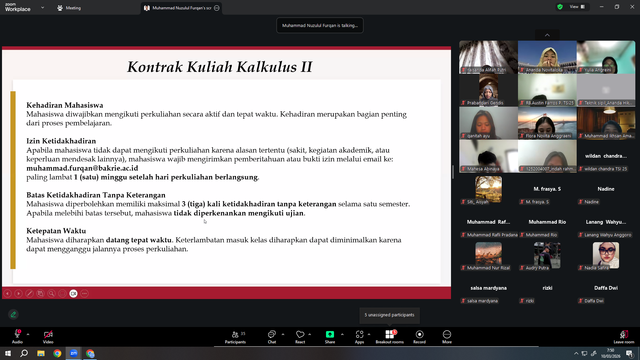Start recording with the Record icon
The image size is (640, 360).
pos(419,334)
